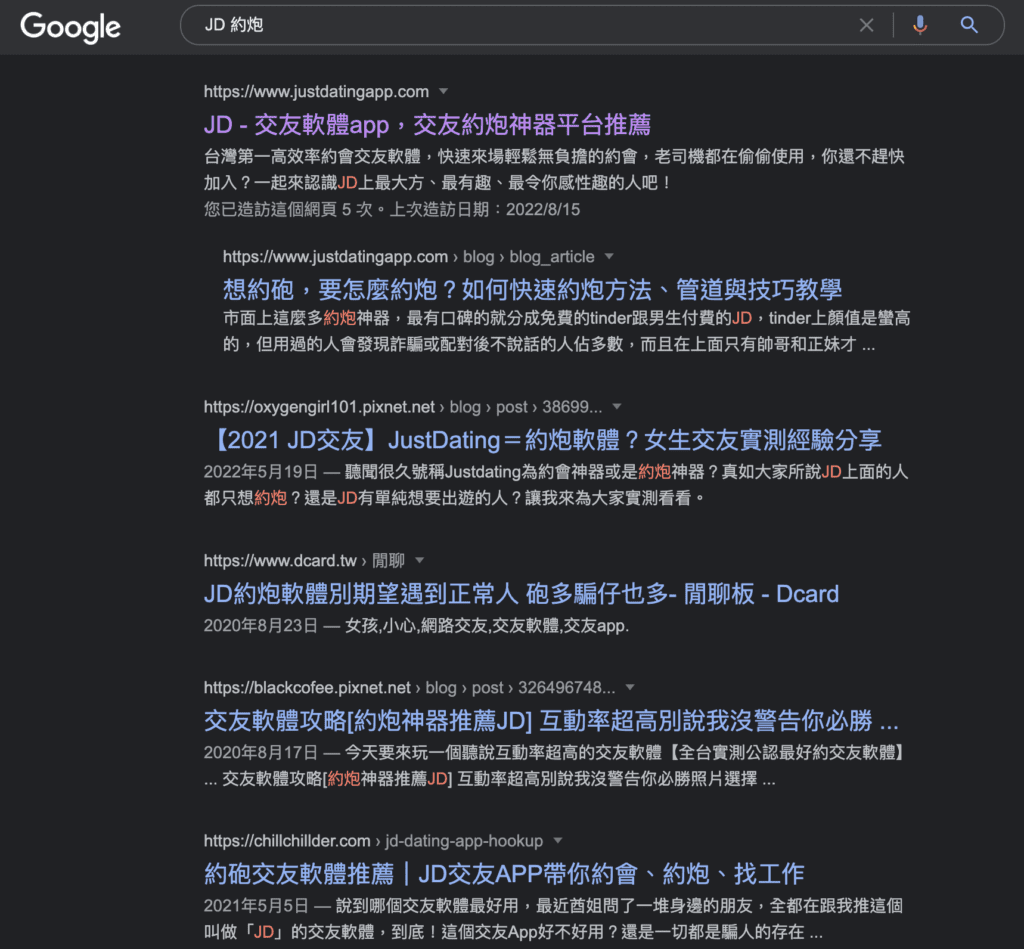Click into the search input field
Image resolution: width=1024 pixels, height=949 pixels.
click(x=520, y=26)
